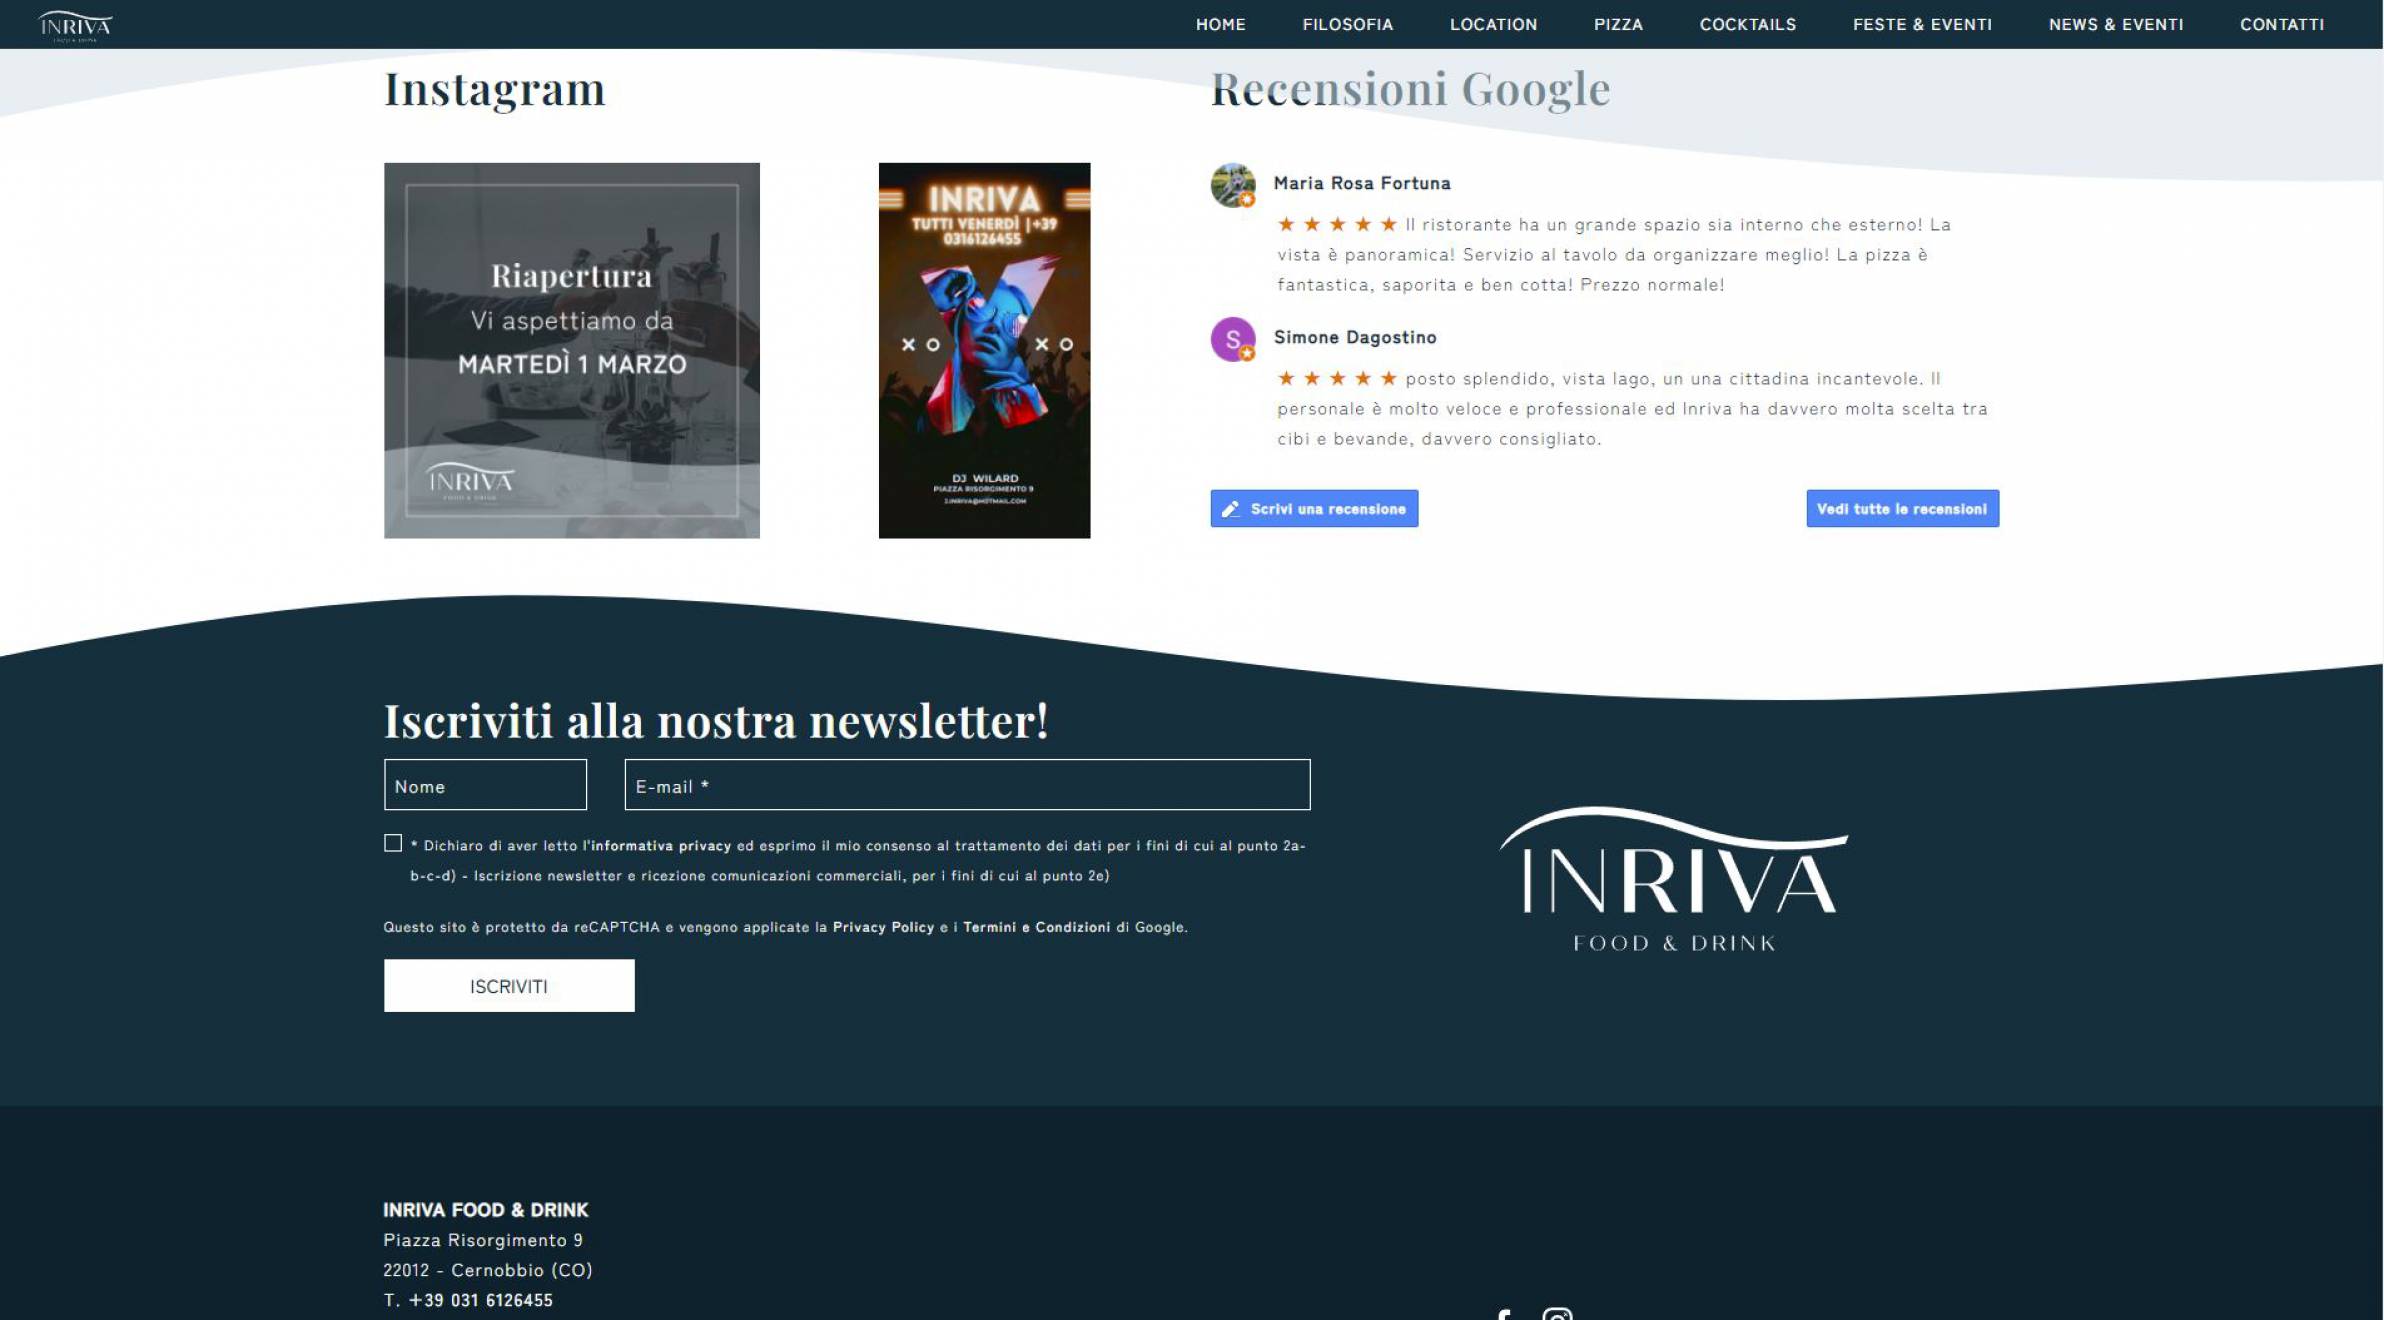Click the Nome input field

point(485,785)
